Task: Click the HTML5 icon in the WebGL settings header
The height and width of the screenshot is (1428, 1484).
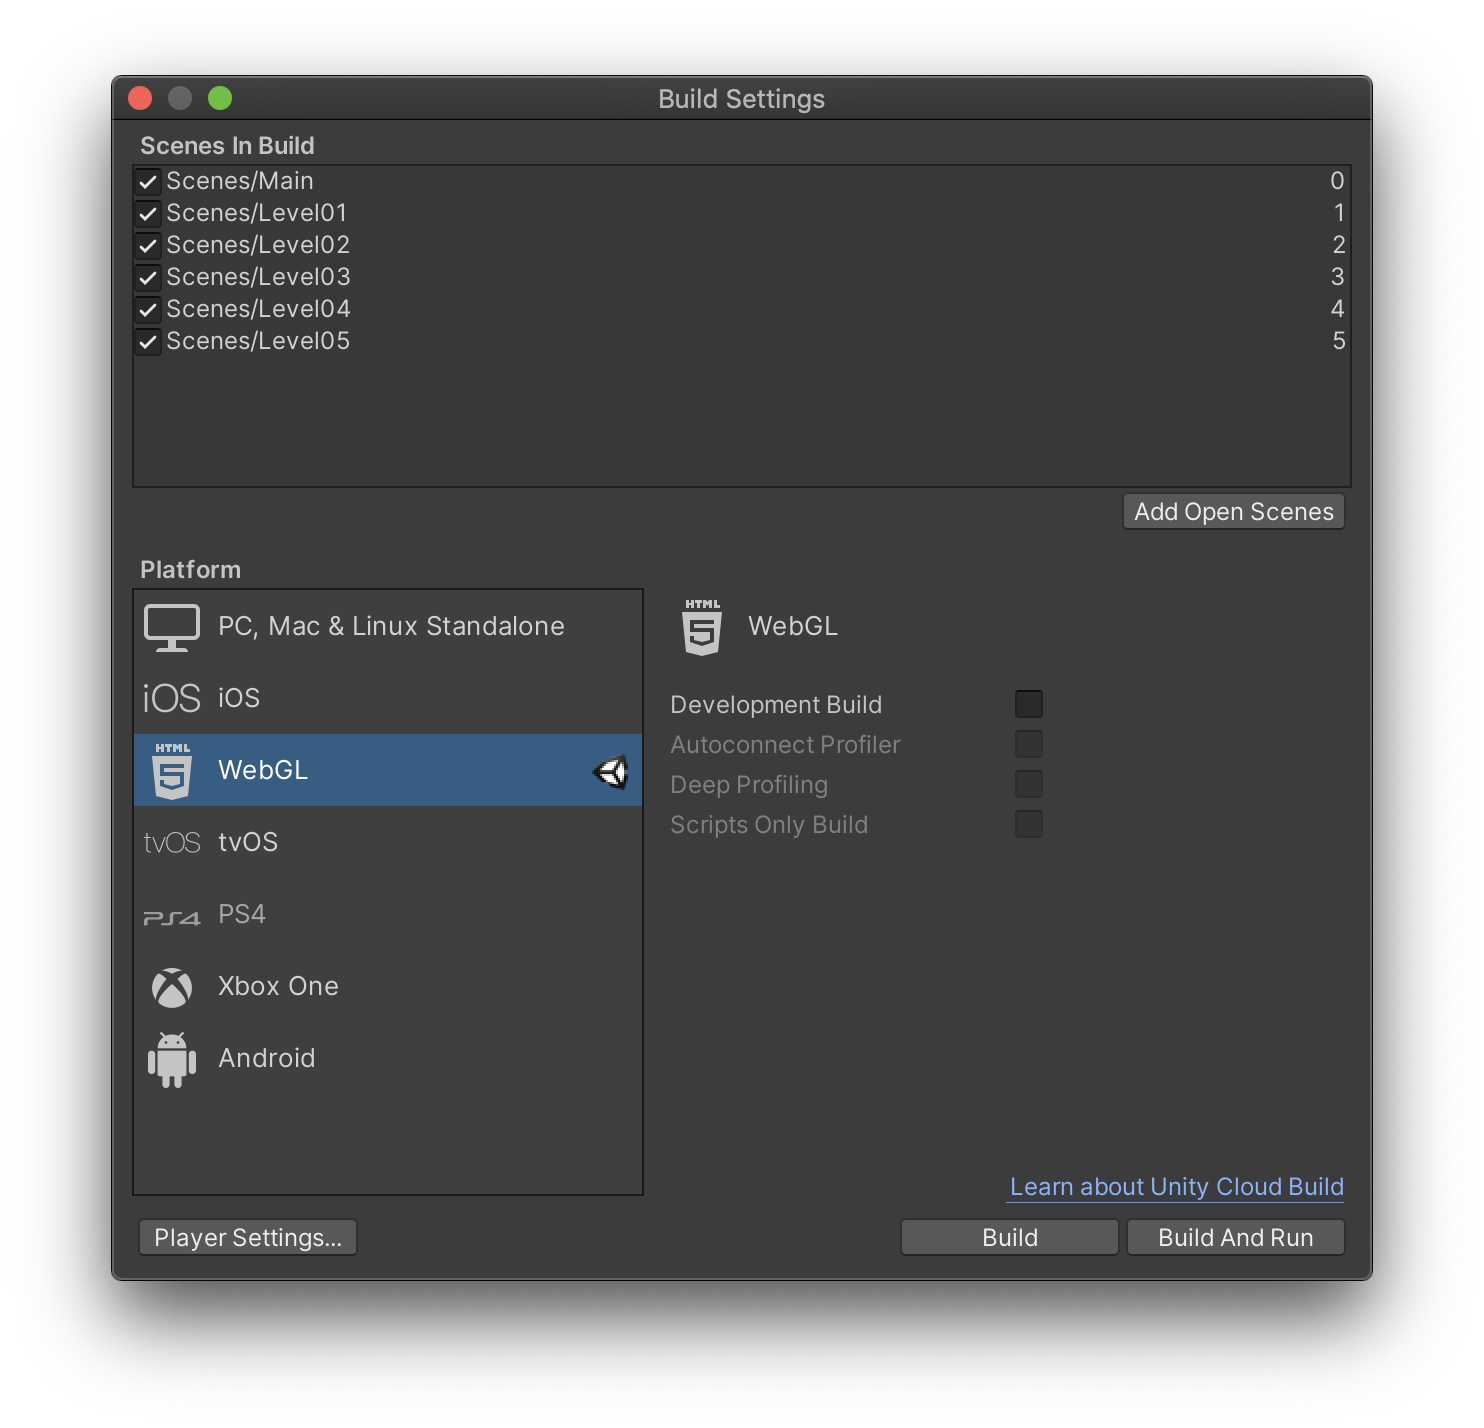Action: pyautogui.click(x=702, y=627)
